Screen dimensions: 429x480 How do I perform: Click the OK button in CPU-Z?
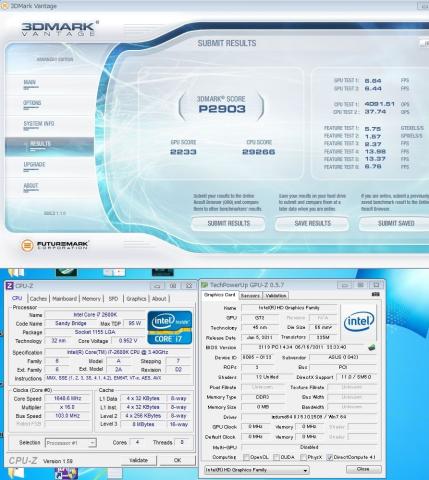coord(177,460)
